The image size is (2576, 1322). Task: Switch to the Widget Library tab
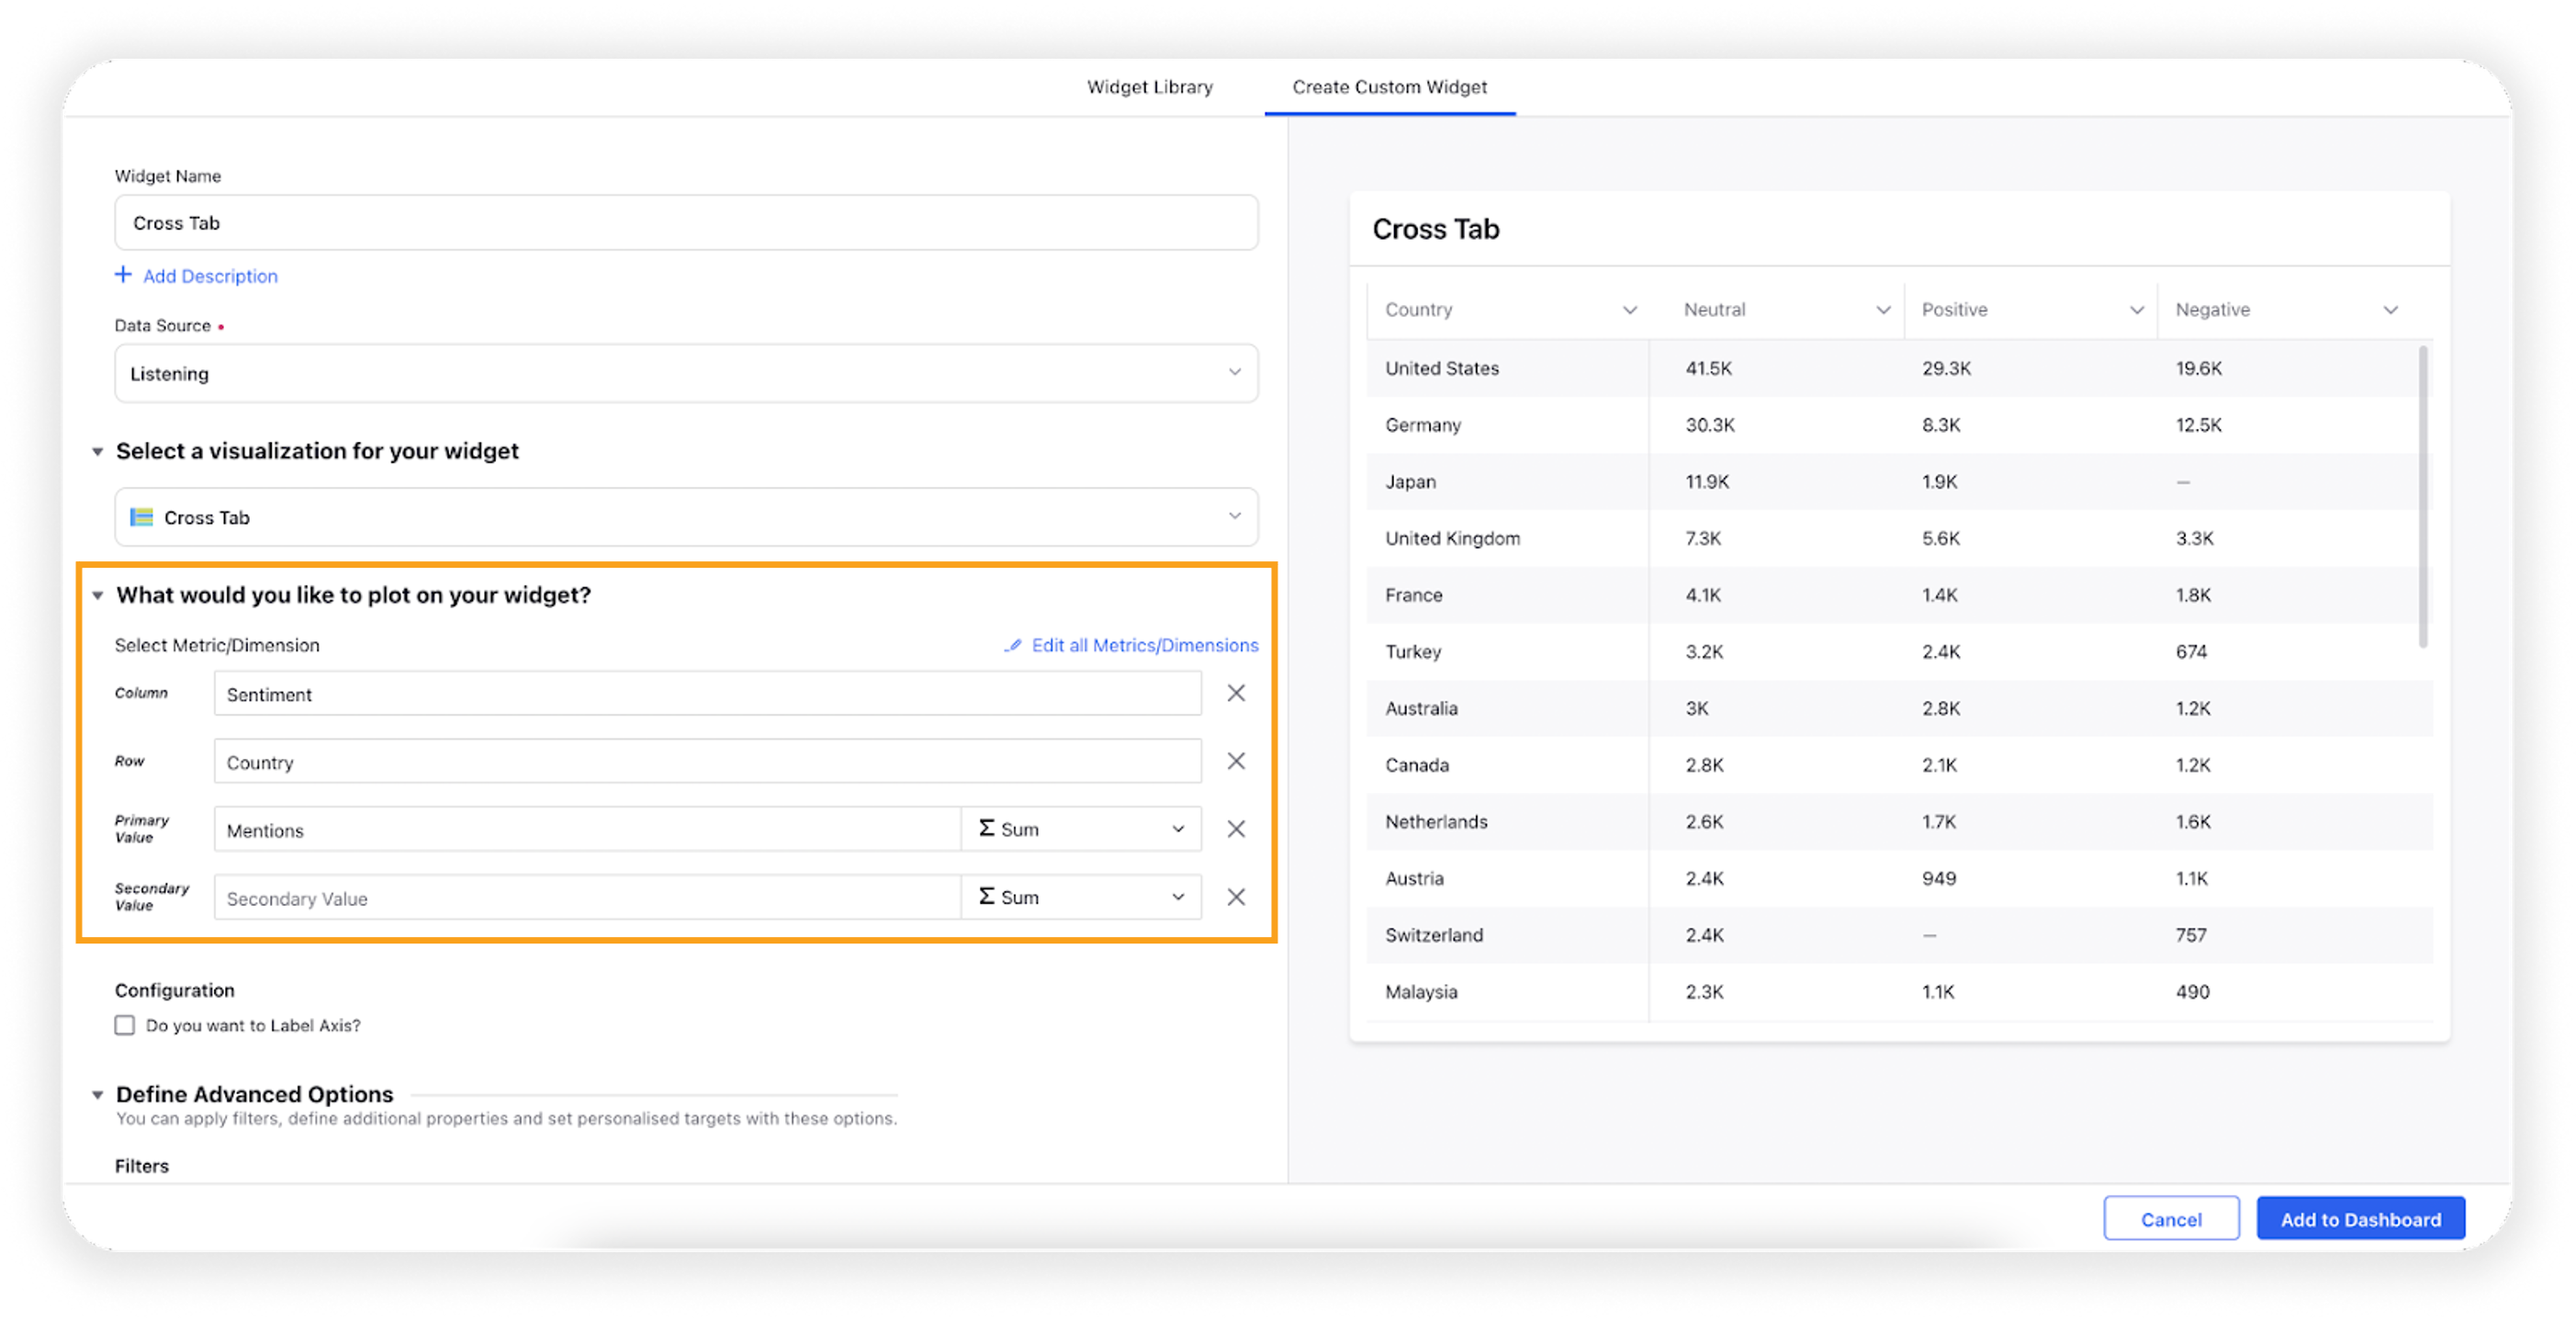coord(1150,87)
